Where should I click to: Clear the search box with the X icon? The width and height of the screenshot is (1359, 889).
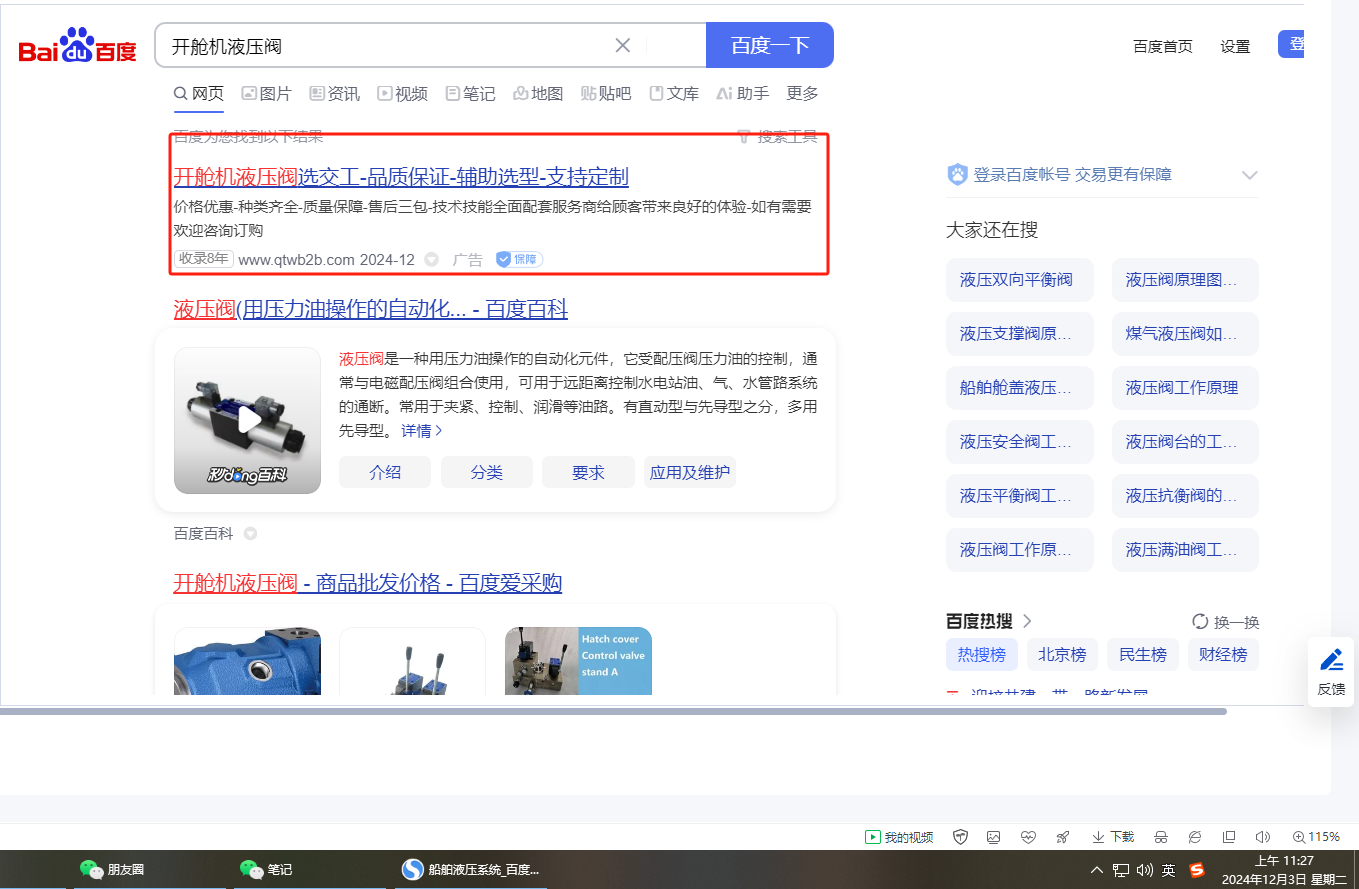point(622,45)
